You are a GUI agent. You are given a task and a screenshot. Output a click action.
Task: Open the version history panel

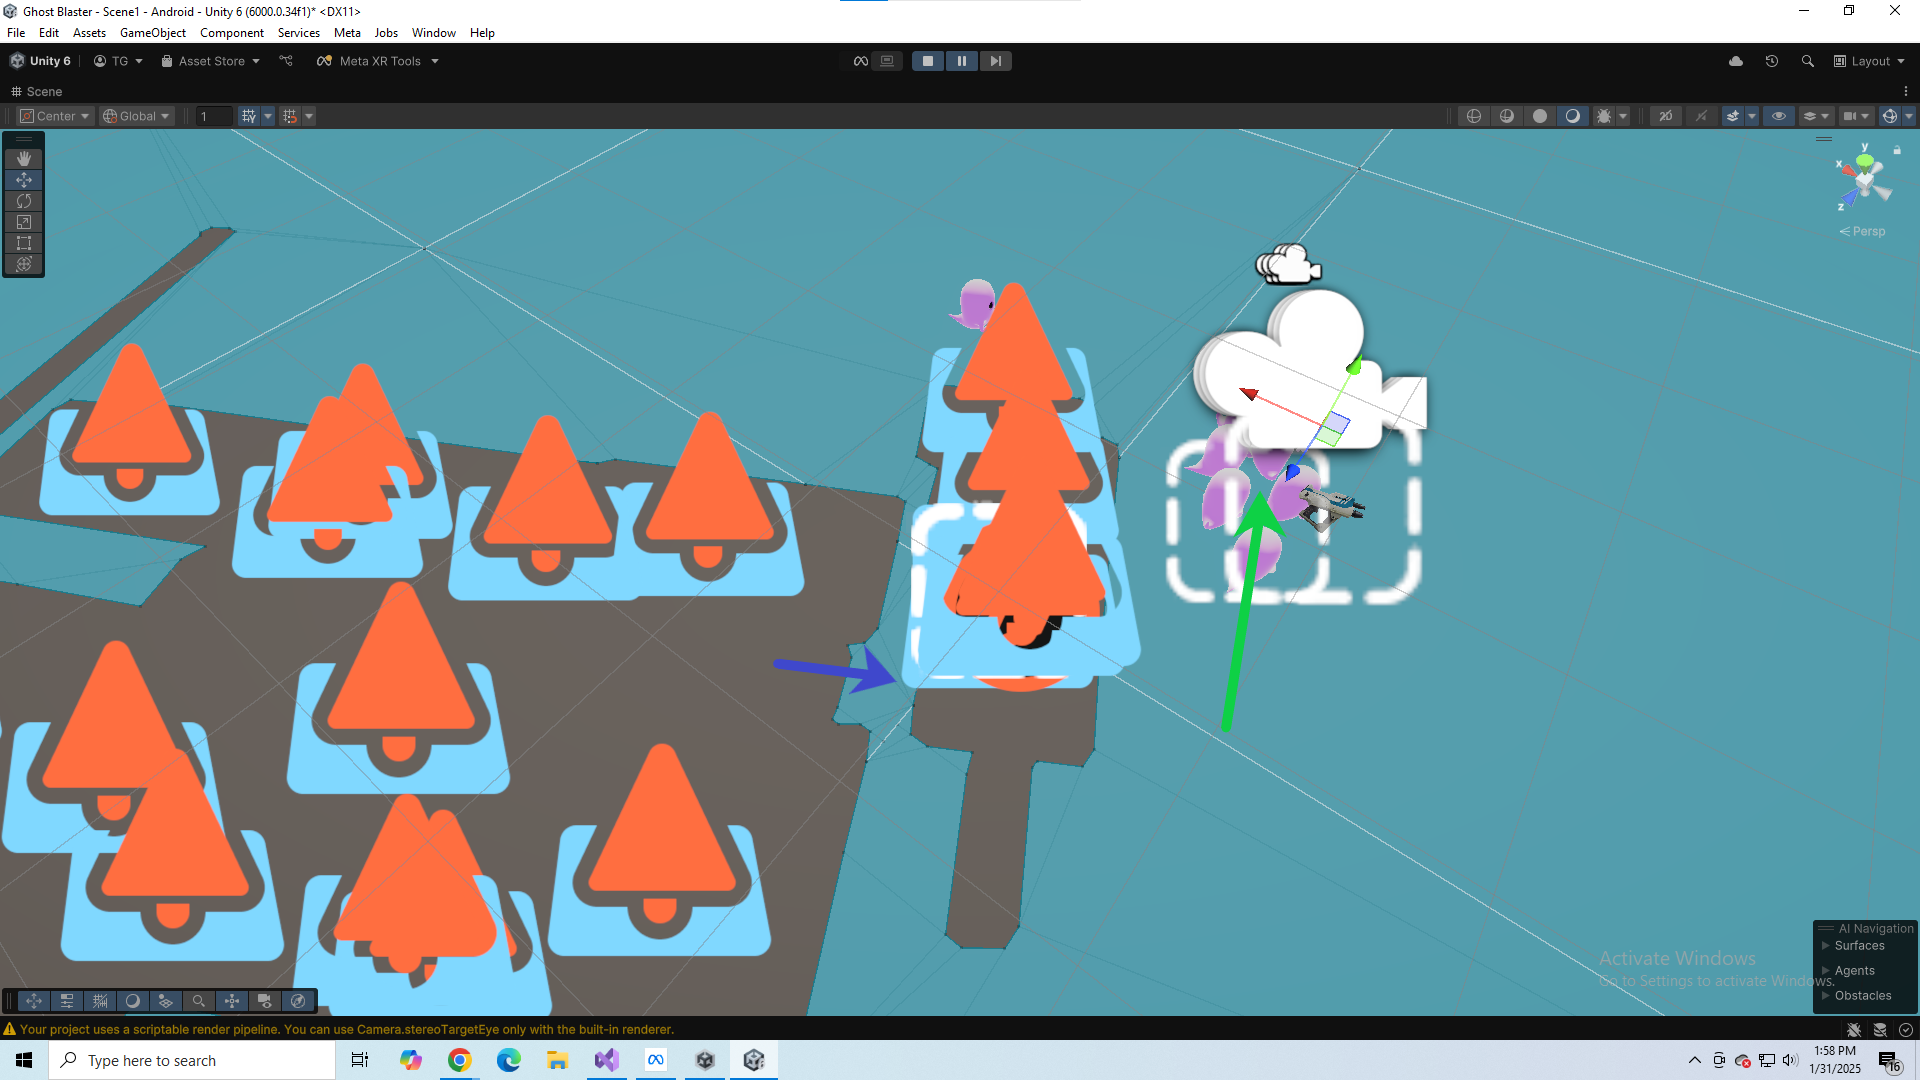(1772, 61)
